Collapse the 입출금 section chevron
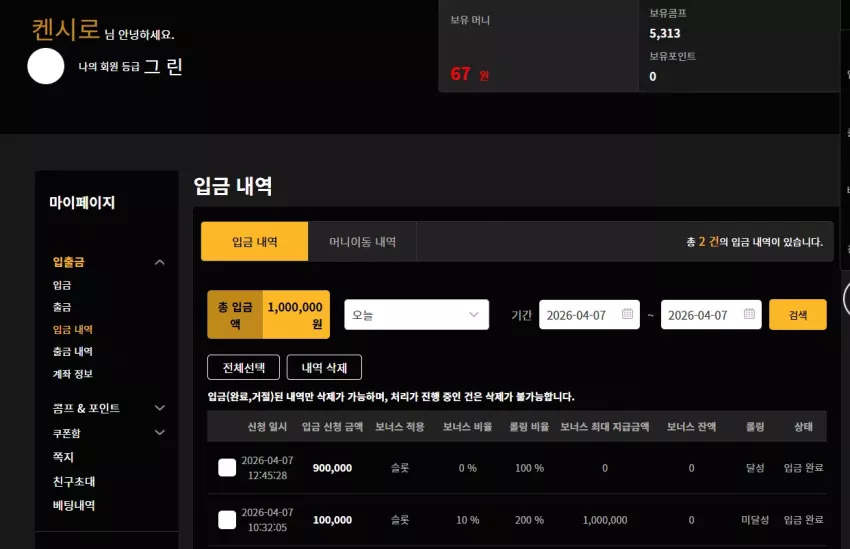Viewport: 850px width, 549px height. [159, 262]
